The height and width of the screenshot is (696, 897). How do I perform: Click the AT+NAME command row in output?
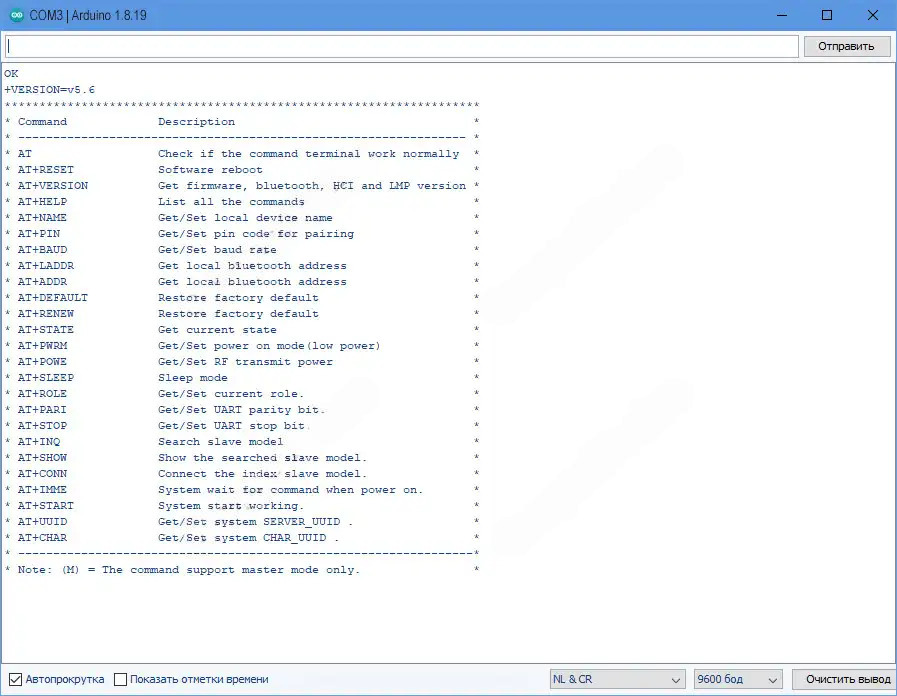(43, 218)
